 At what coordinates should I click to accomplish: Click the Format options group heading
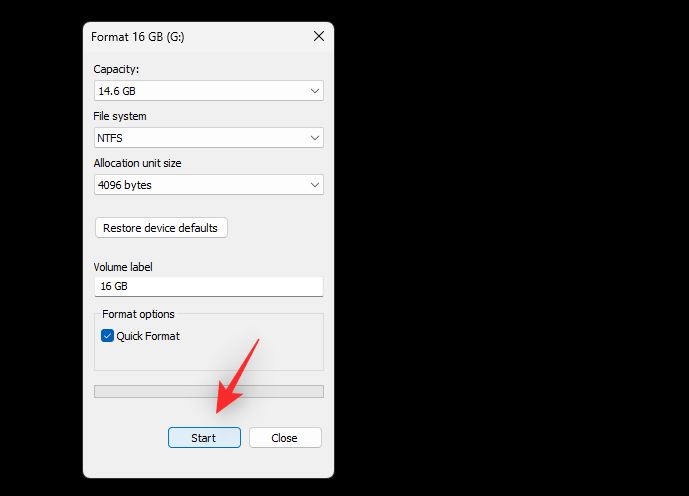point(138,314)
